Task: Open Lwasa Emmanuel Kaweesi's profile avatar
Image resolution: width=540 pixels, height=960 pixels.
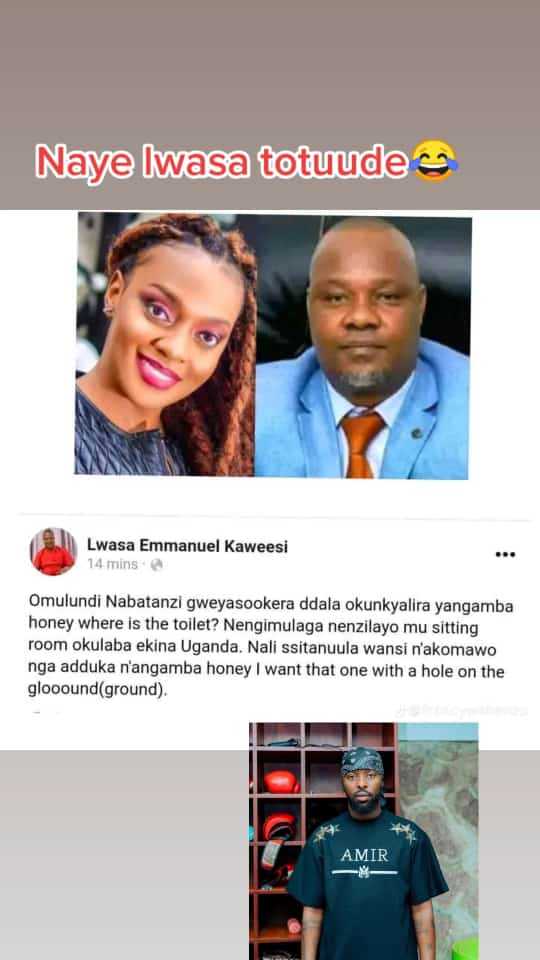Action: (x=53, y=552)
